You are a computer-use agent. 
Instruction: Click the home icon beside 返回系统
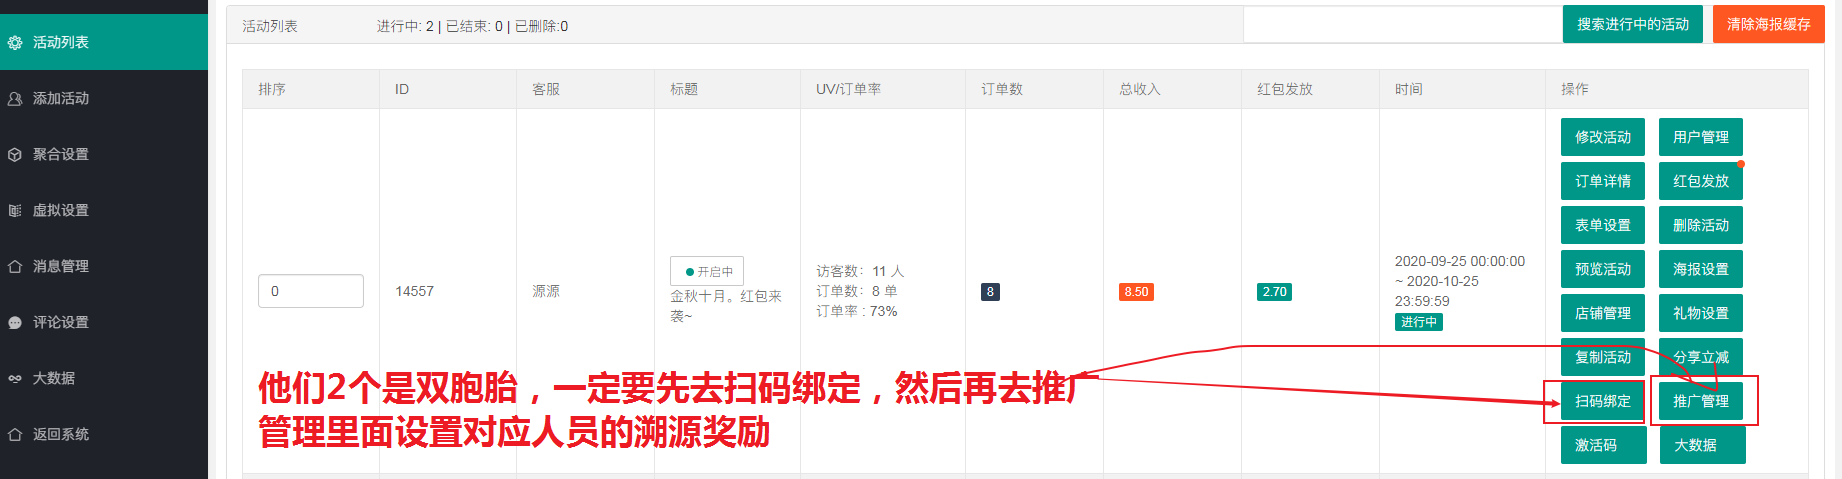click(x=15, y=435)
